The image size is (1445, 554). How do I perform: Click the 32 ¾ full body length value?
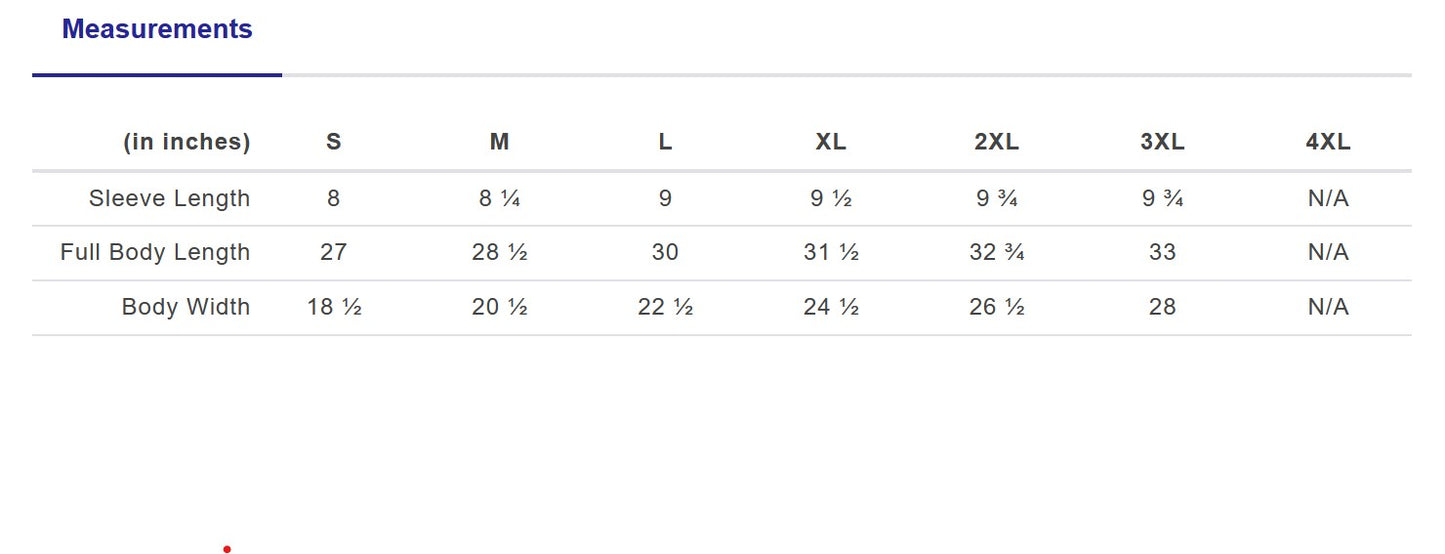pos(997,252)
